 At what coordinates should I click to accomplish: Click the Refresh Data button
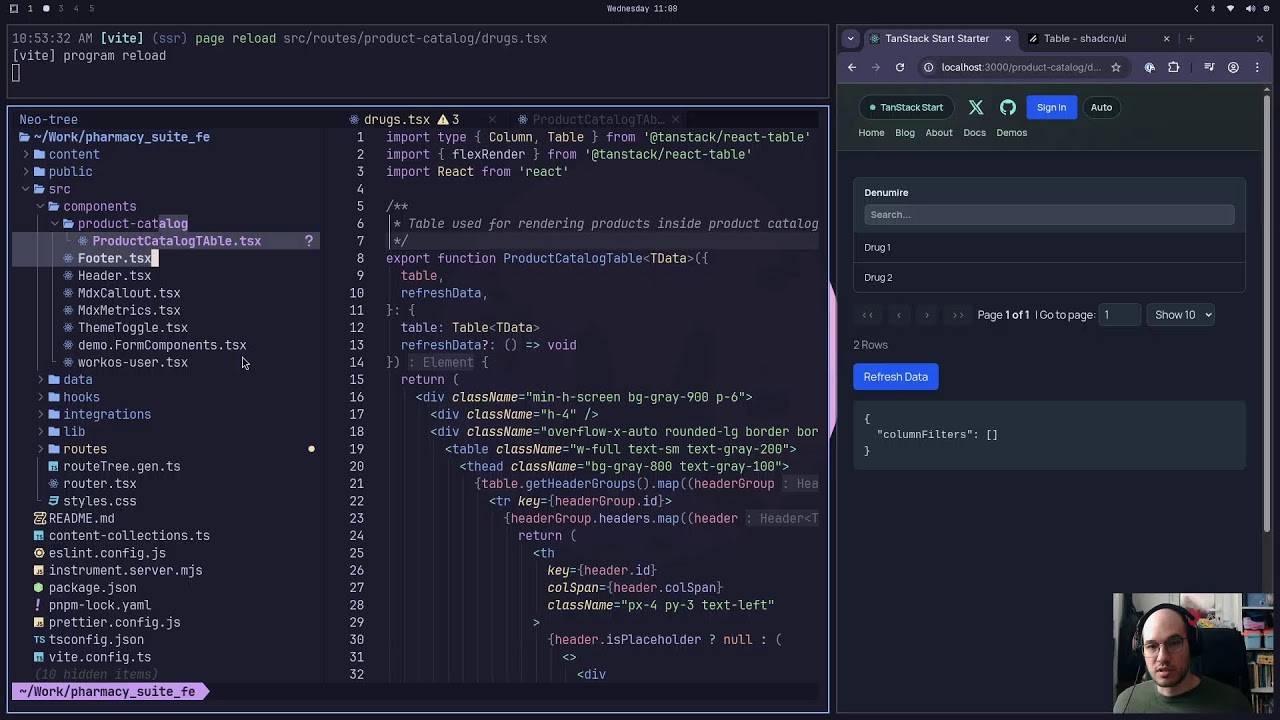(895, 377)
